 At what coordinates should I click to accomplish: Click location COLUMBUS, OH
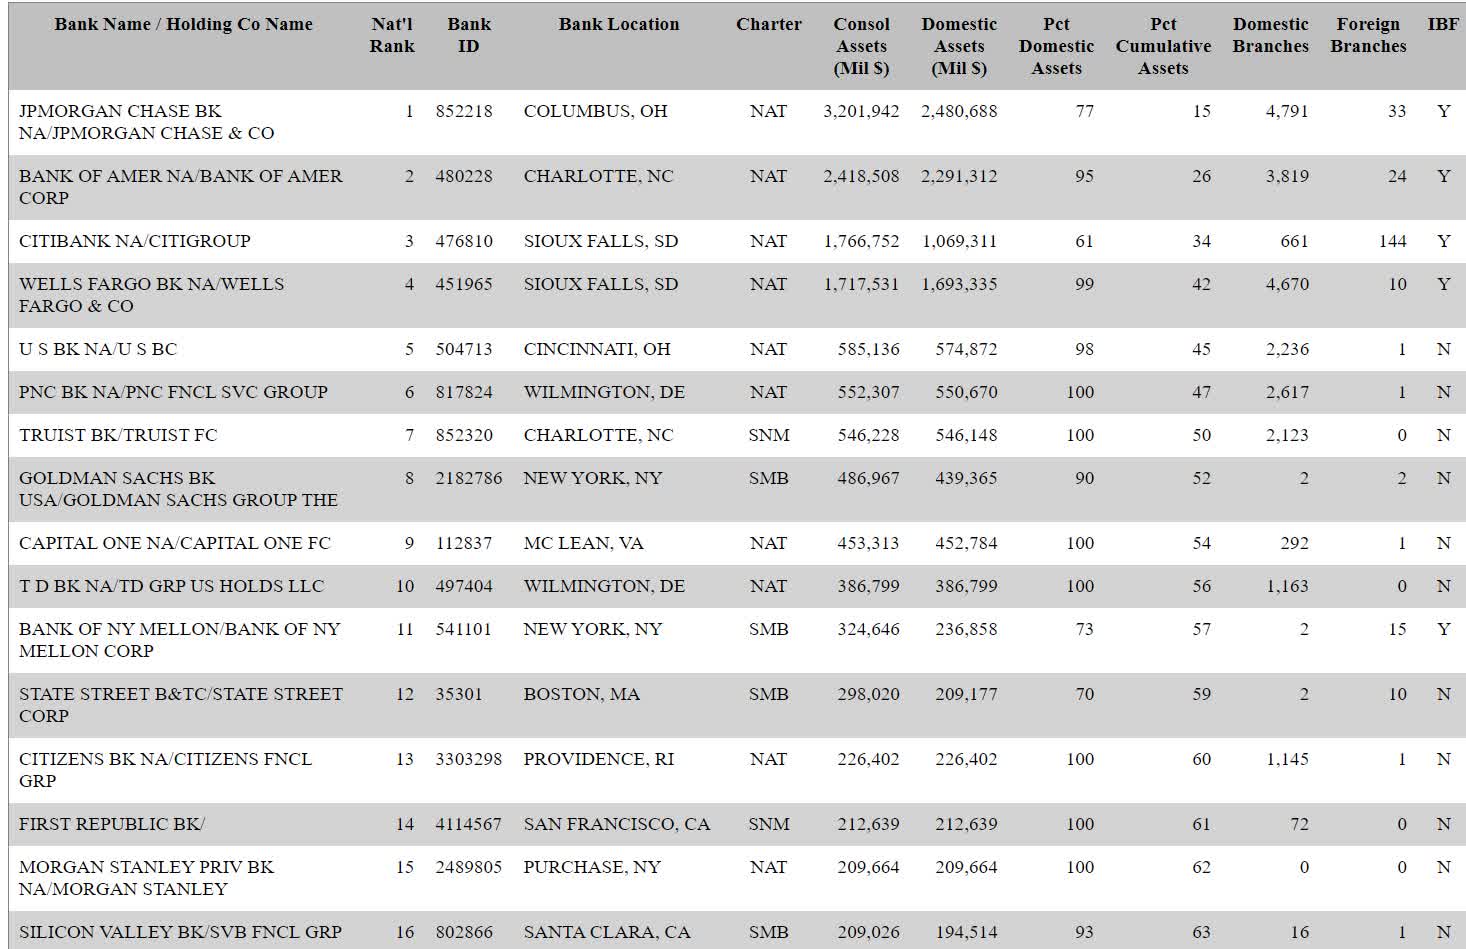point(595,111)
